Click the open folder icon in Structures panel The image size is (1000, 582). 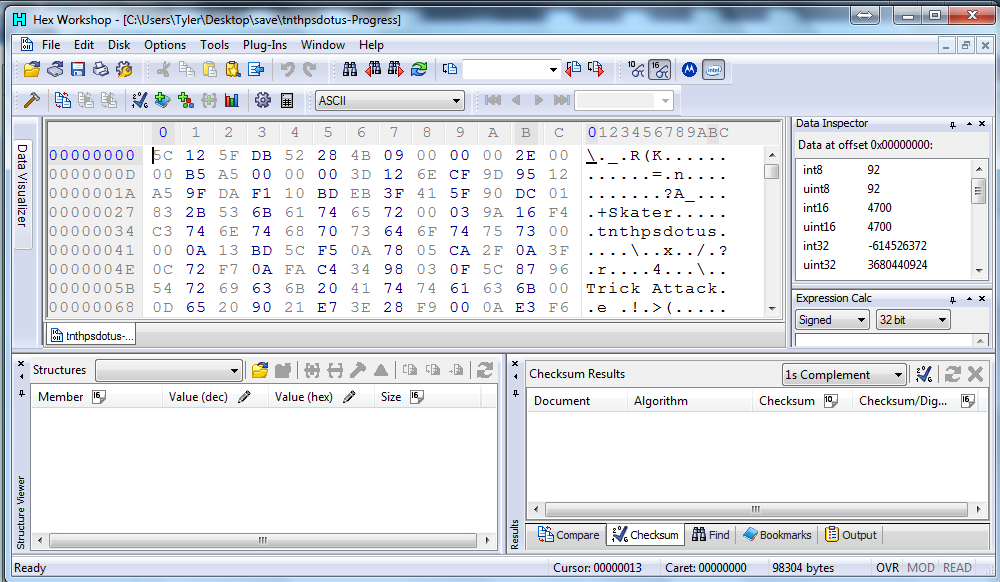pyautogui.click(x=260, y=370)
